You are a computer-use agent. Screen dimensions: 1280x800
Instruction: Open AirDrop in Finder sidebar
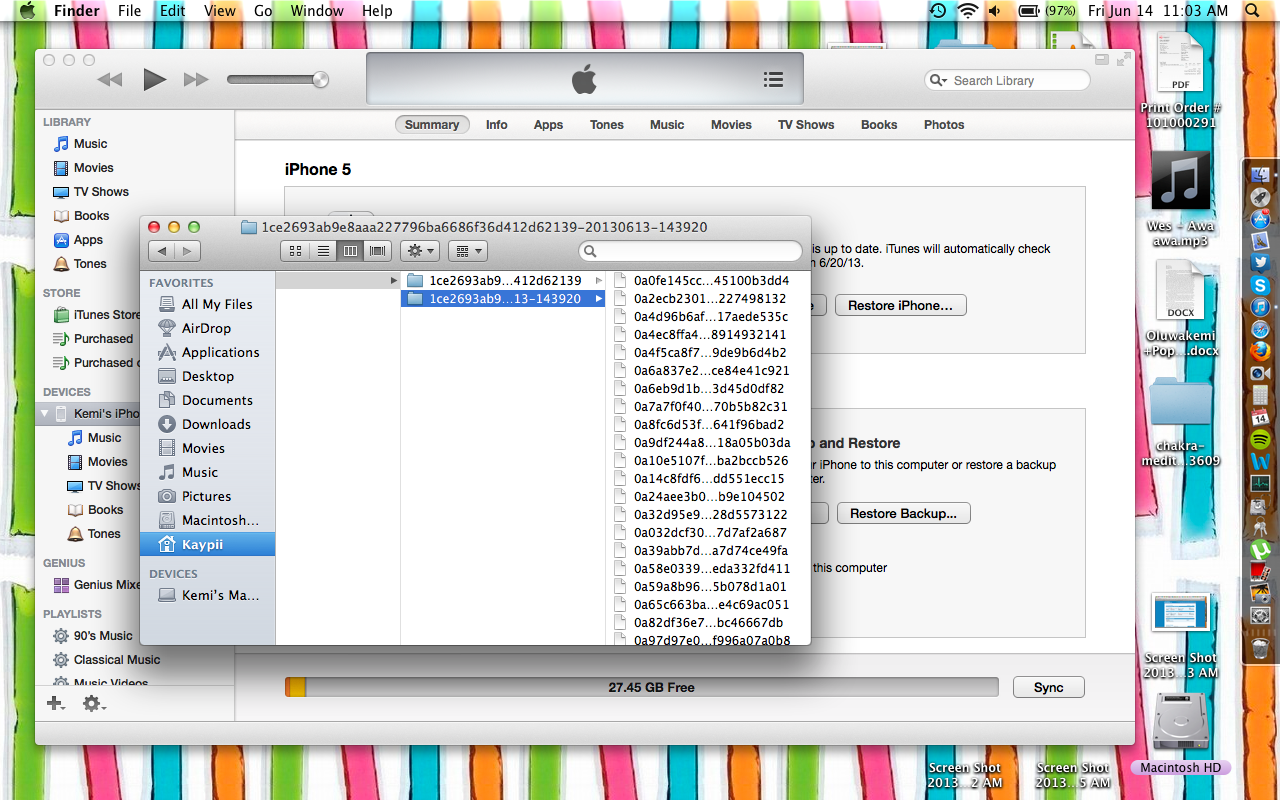tap(207, 328)
